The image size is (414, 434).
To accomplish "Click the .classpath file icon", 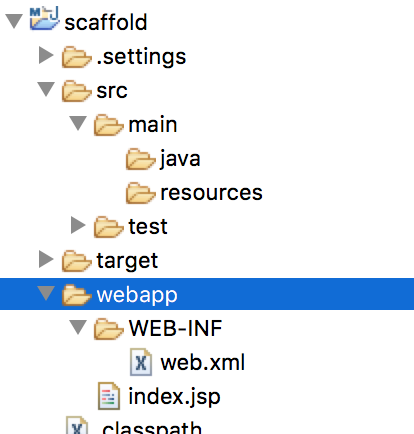I will (x=77, y=425).
